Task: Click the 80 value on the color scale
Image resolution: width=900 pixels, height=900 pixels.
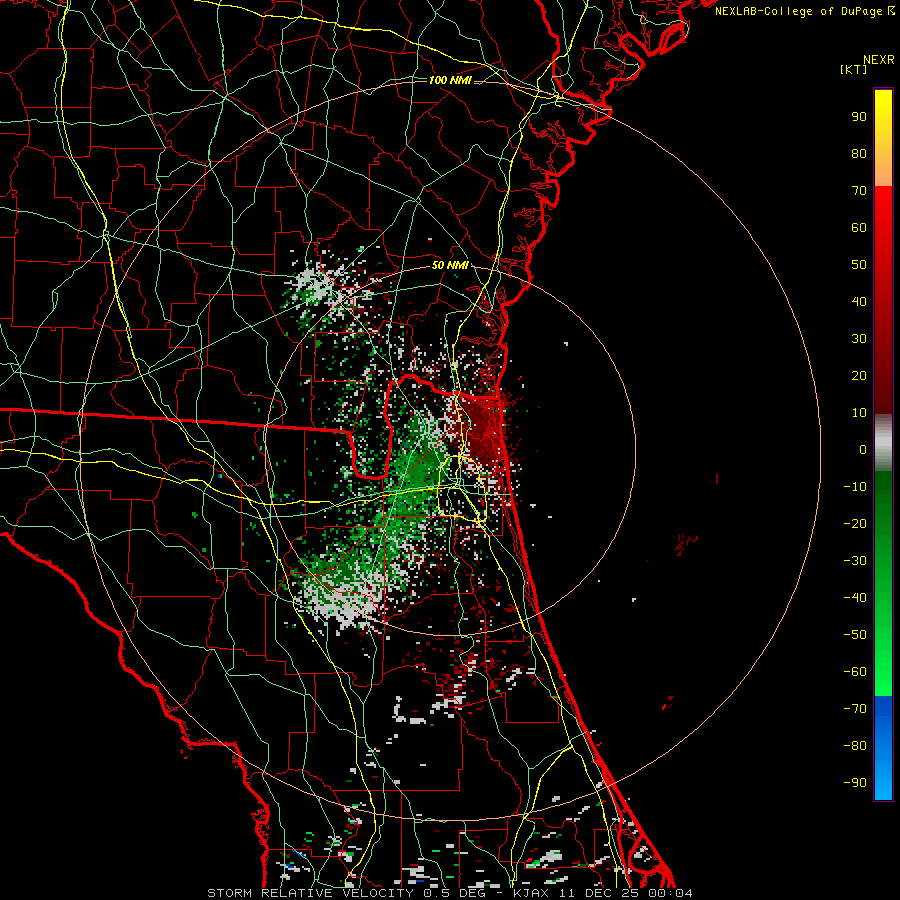Action: (x=859, y=154)
